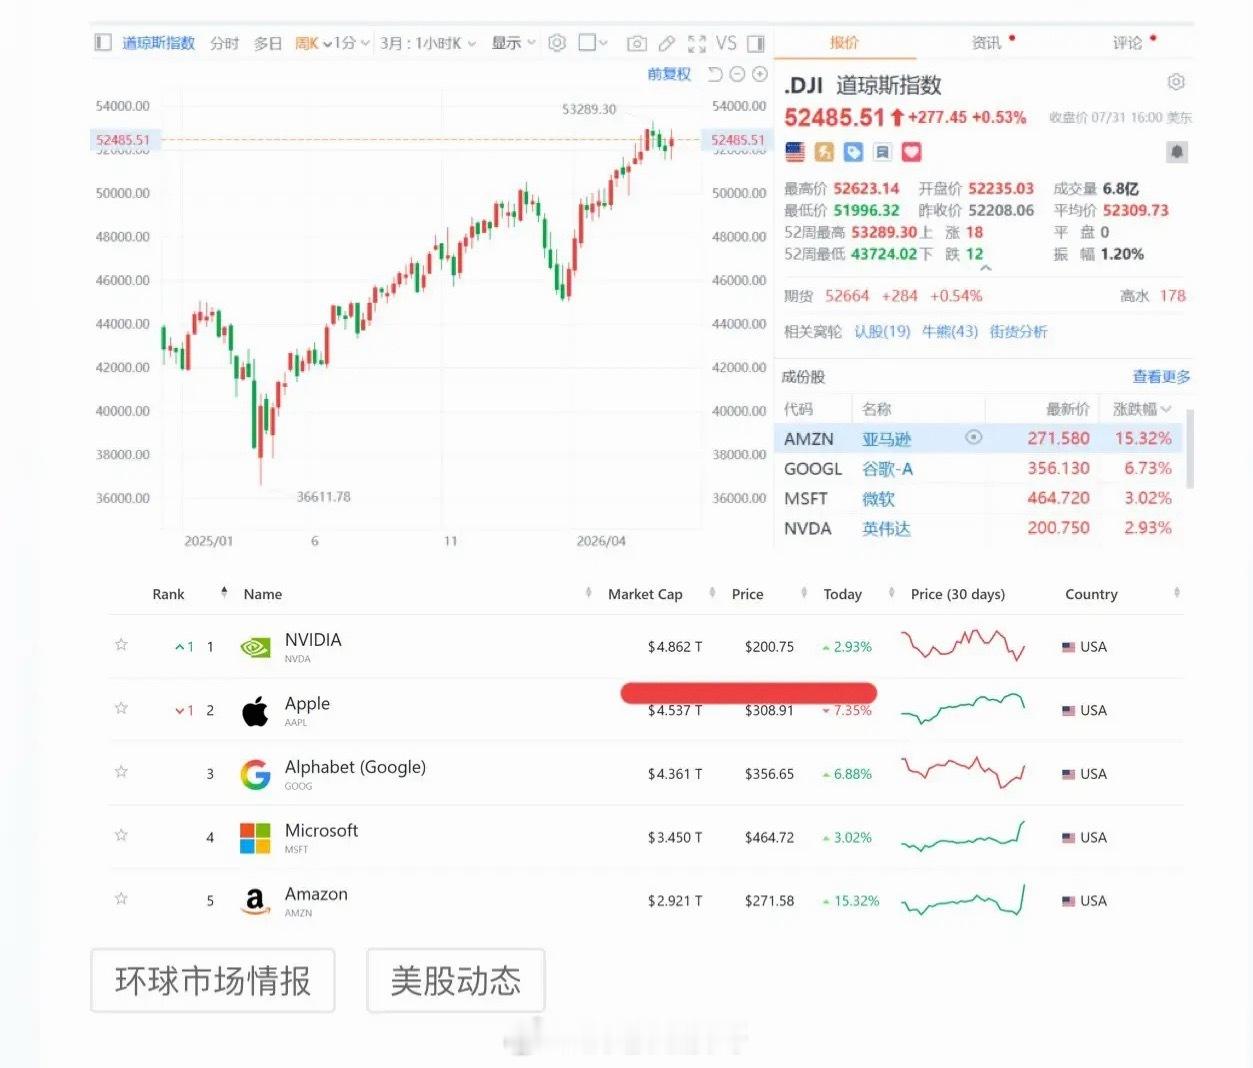Sort ranking table by Today
Screen dimensions: 1253x1068
[x=859, y=594]
